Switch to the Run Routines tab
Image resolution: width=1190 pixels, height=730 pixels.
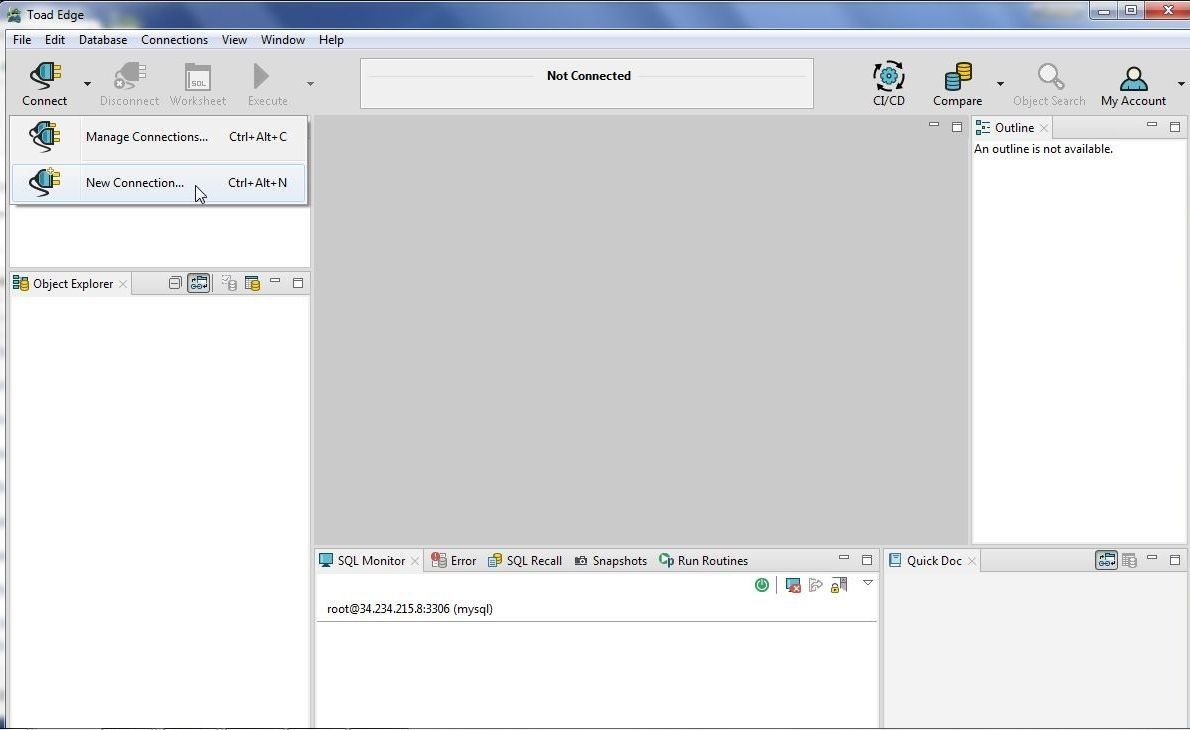click(x=704, y=561)
